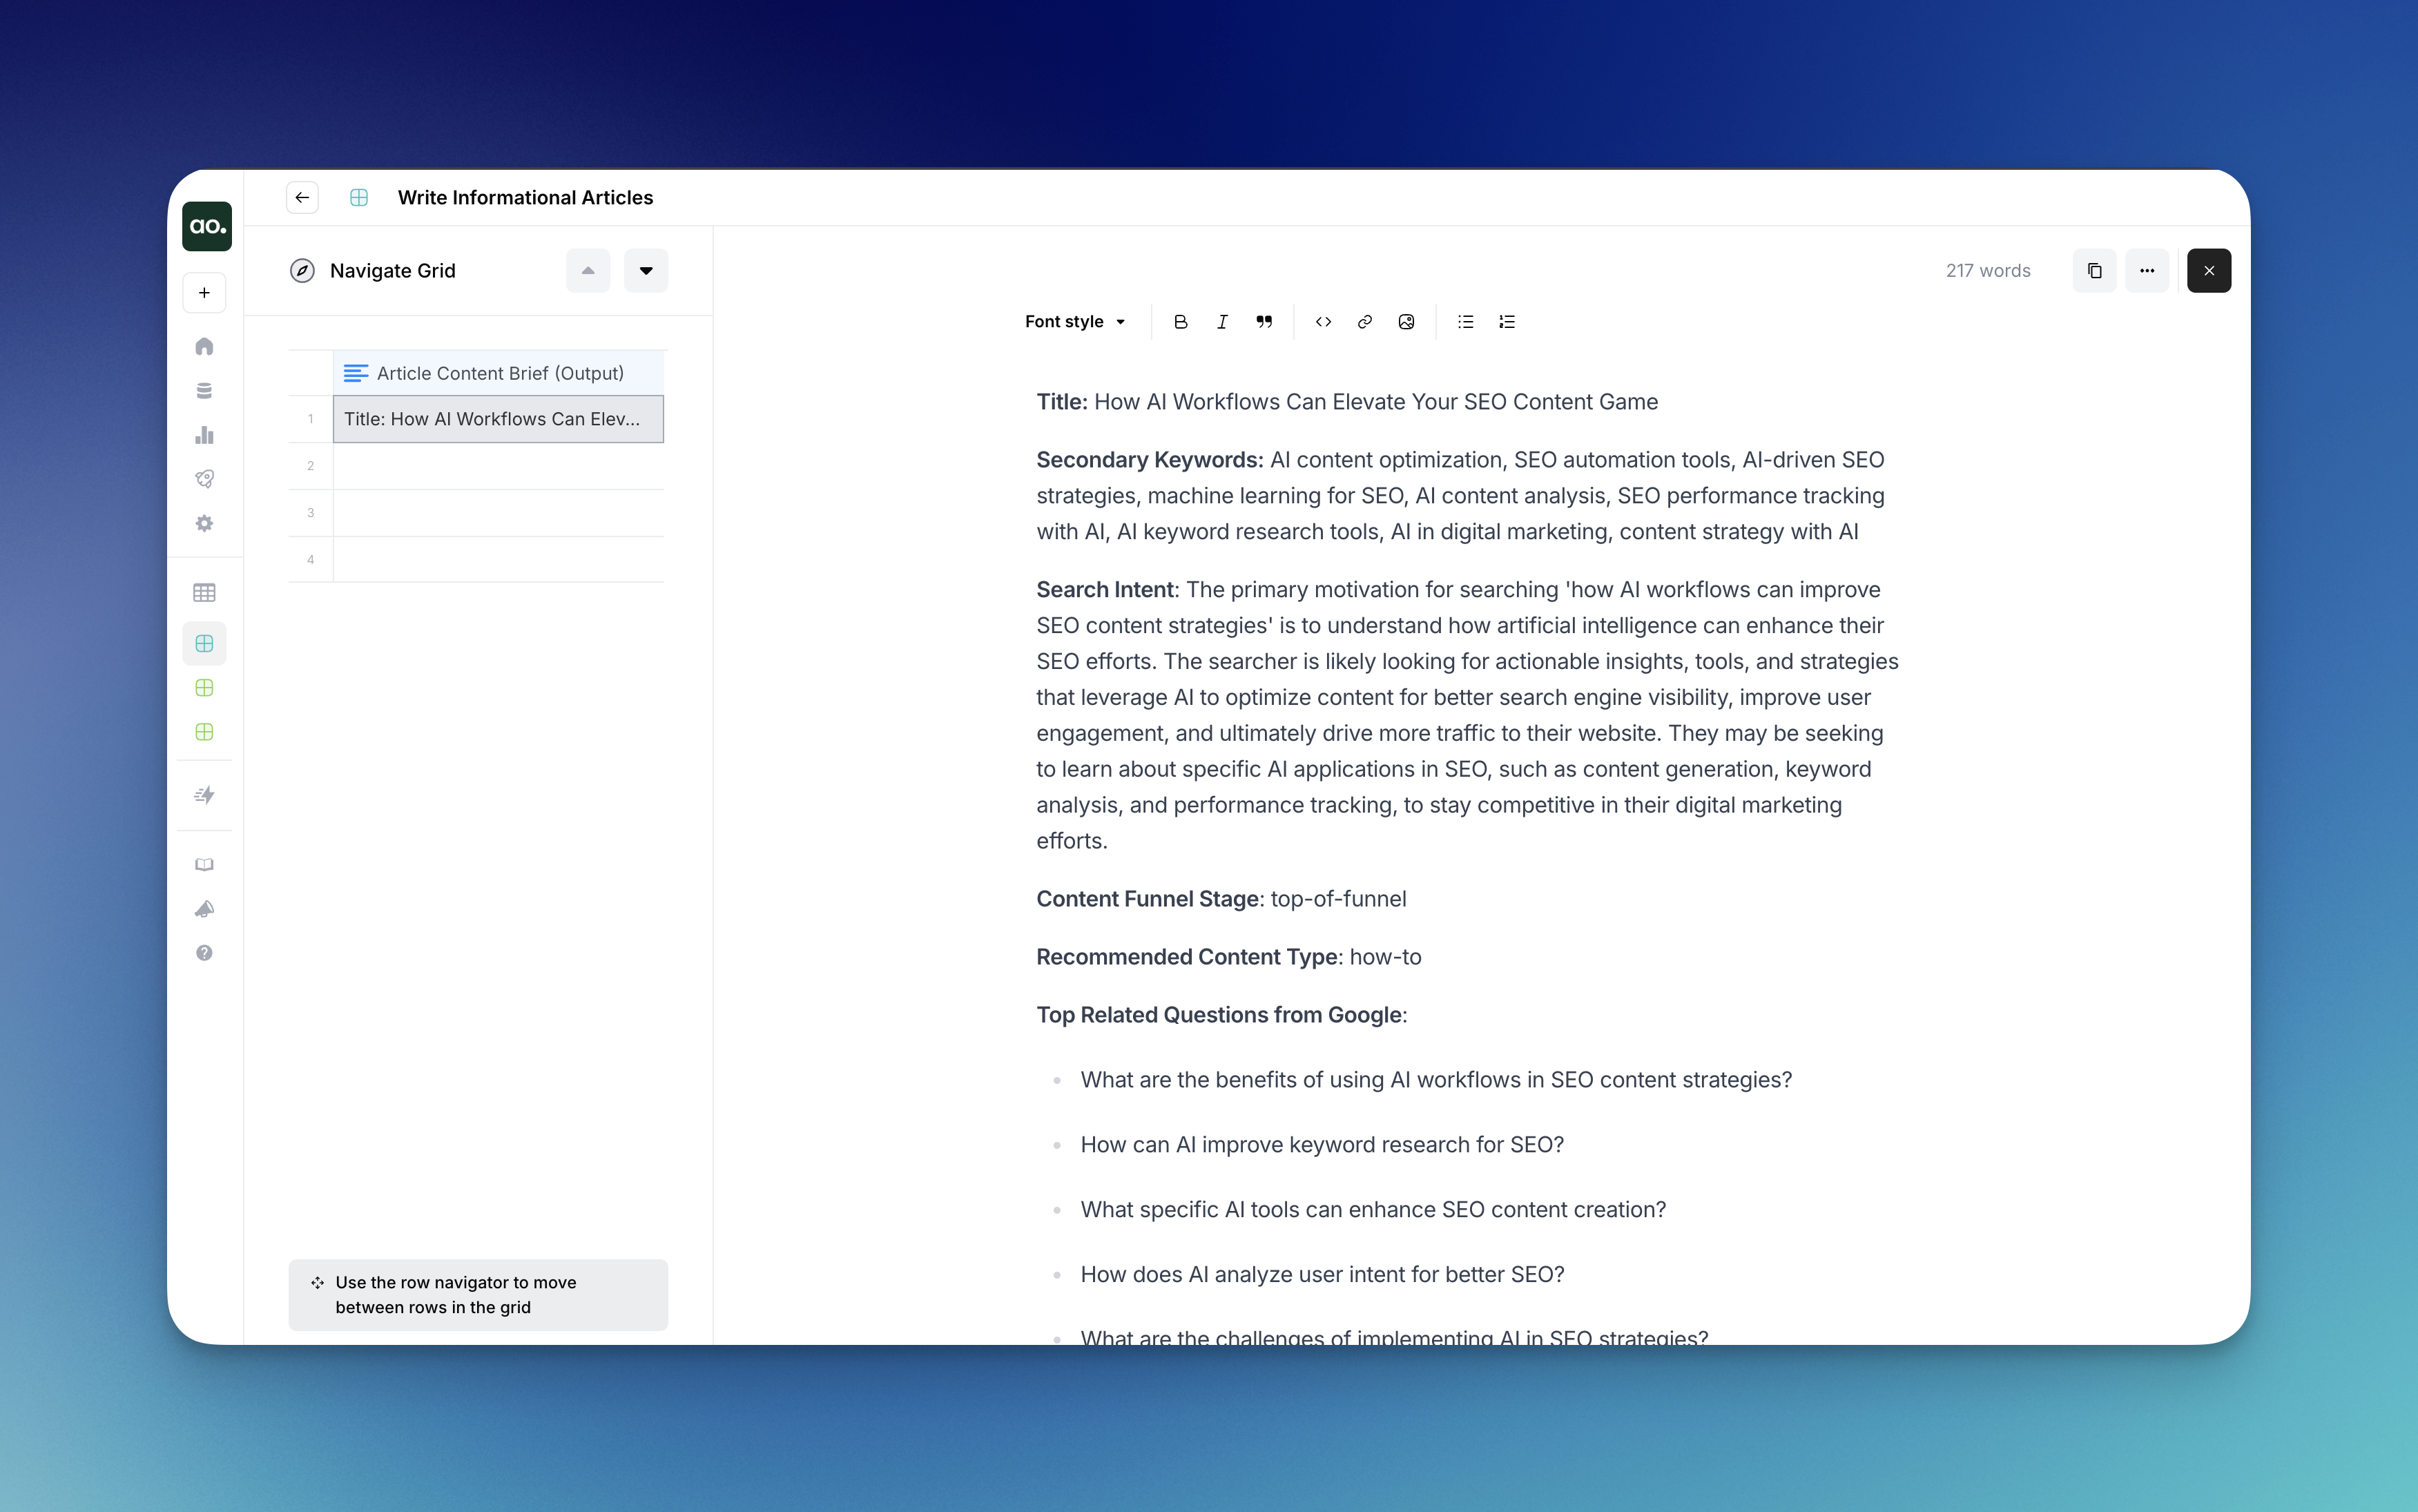Copy the brief content to clipboard
This screenshot has width=2418, height=1512.
[x=2094, y=270]
